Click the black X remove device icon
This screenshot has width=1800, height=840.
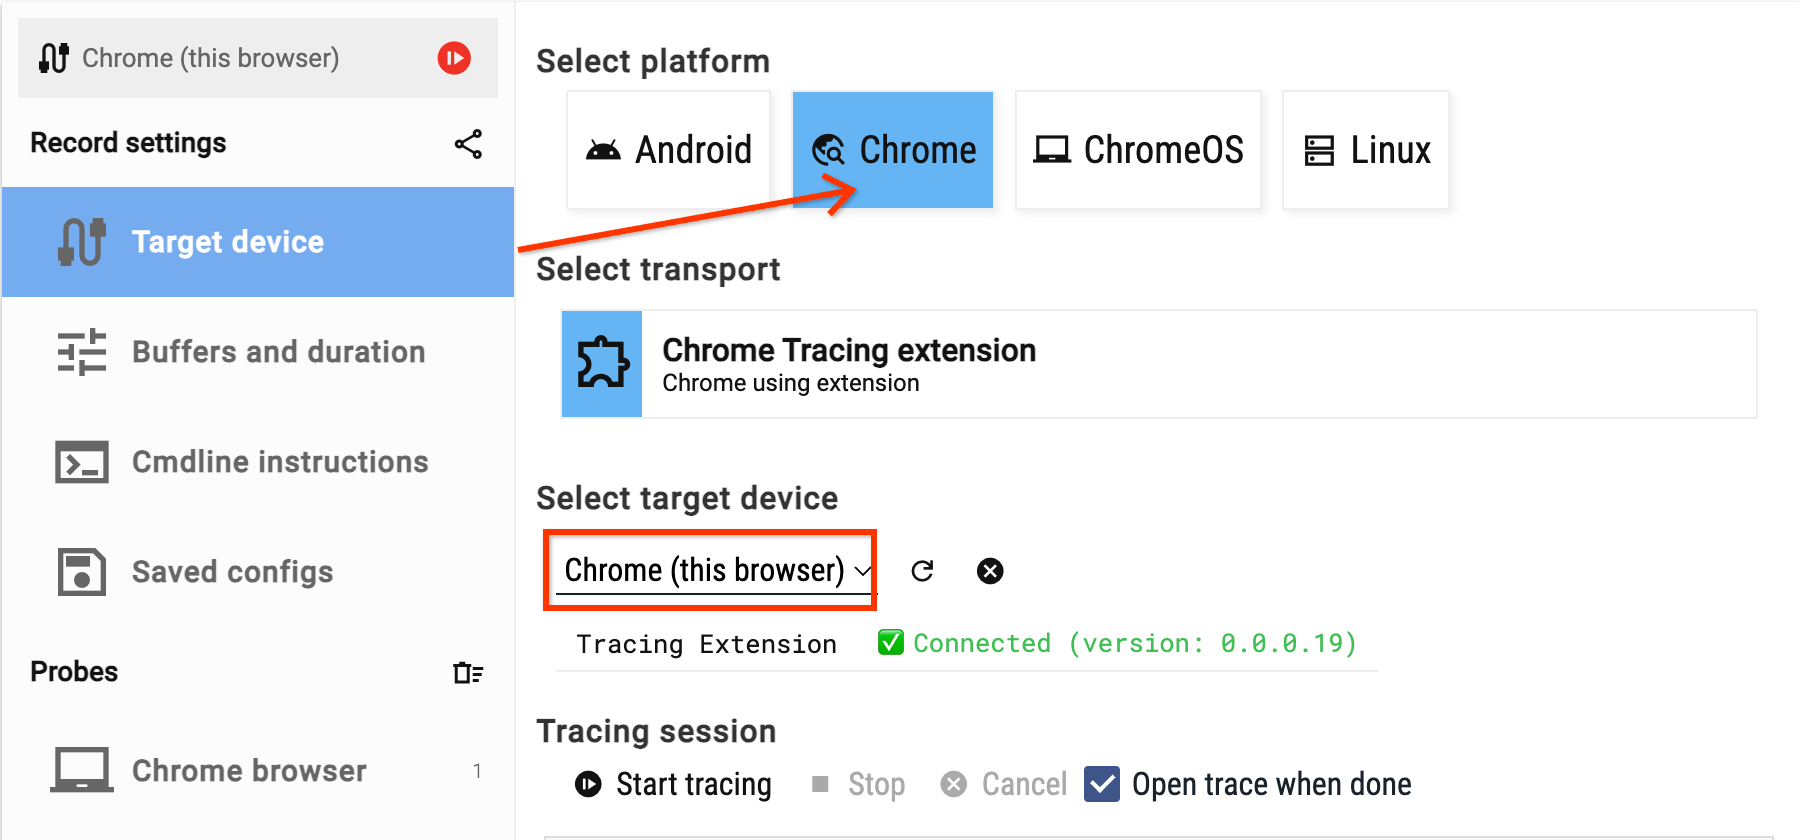click(x=990, y=571)
